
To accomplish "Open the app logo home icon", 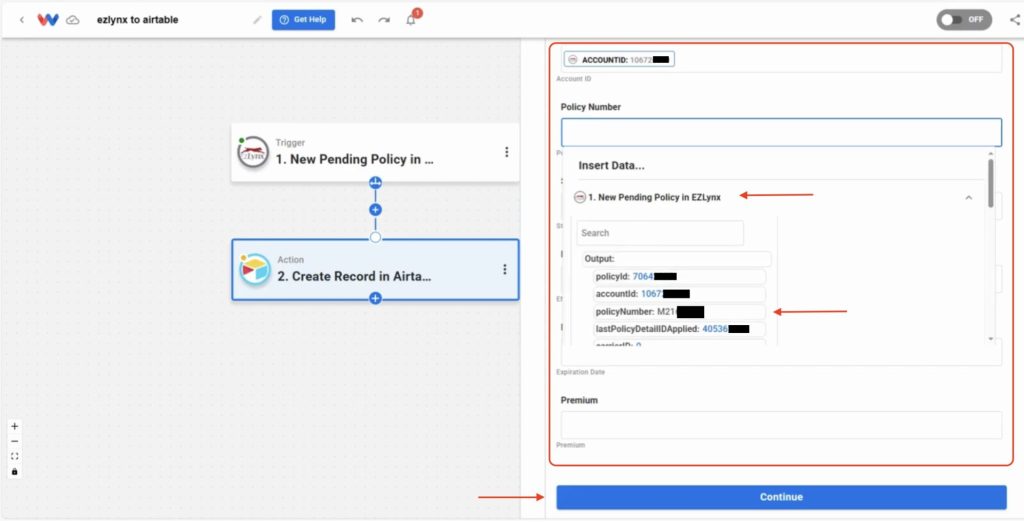I will 48,20.
